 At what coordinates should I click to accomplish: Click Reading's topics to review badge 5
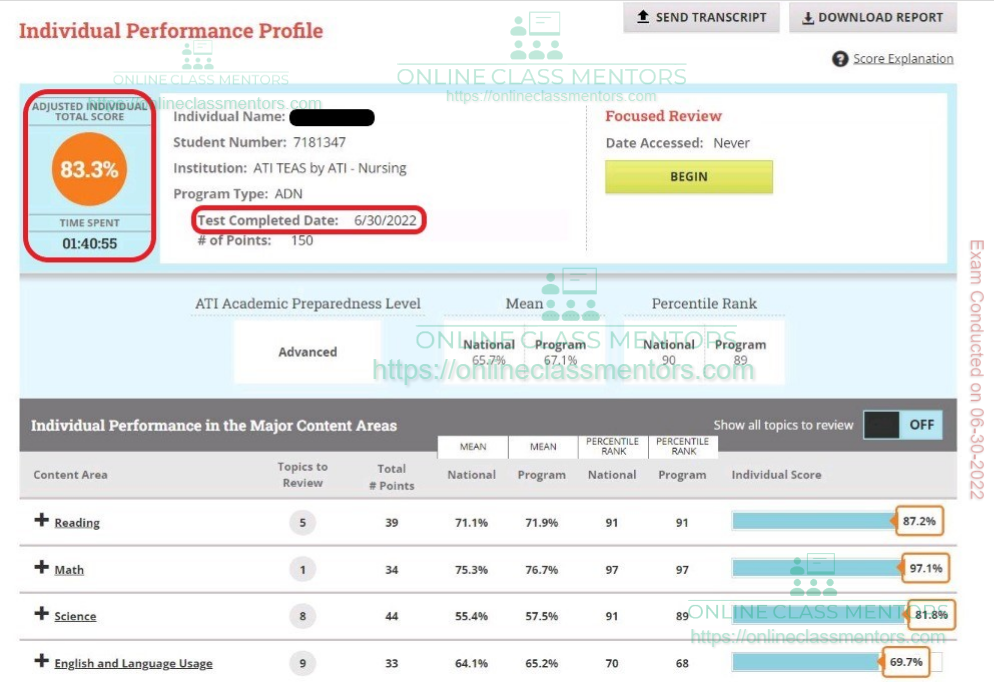coord(302,522)
